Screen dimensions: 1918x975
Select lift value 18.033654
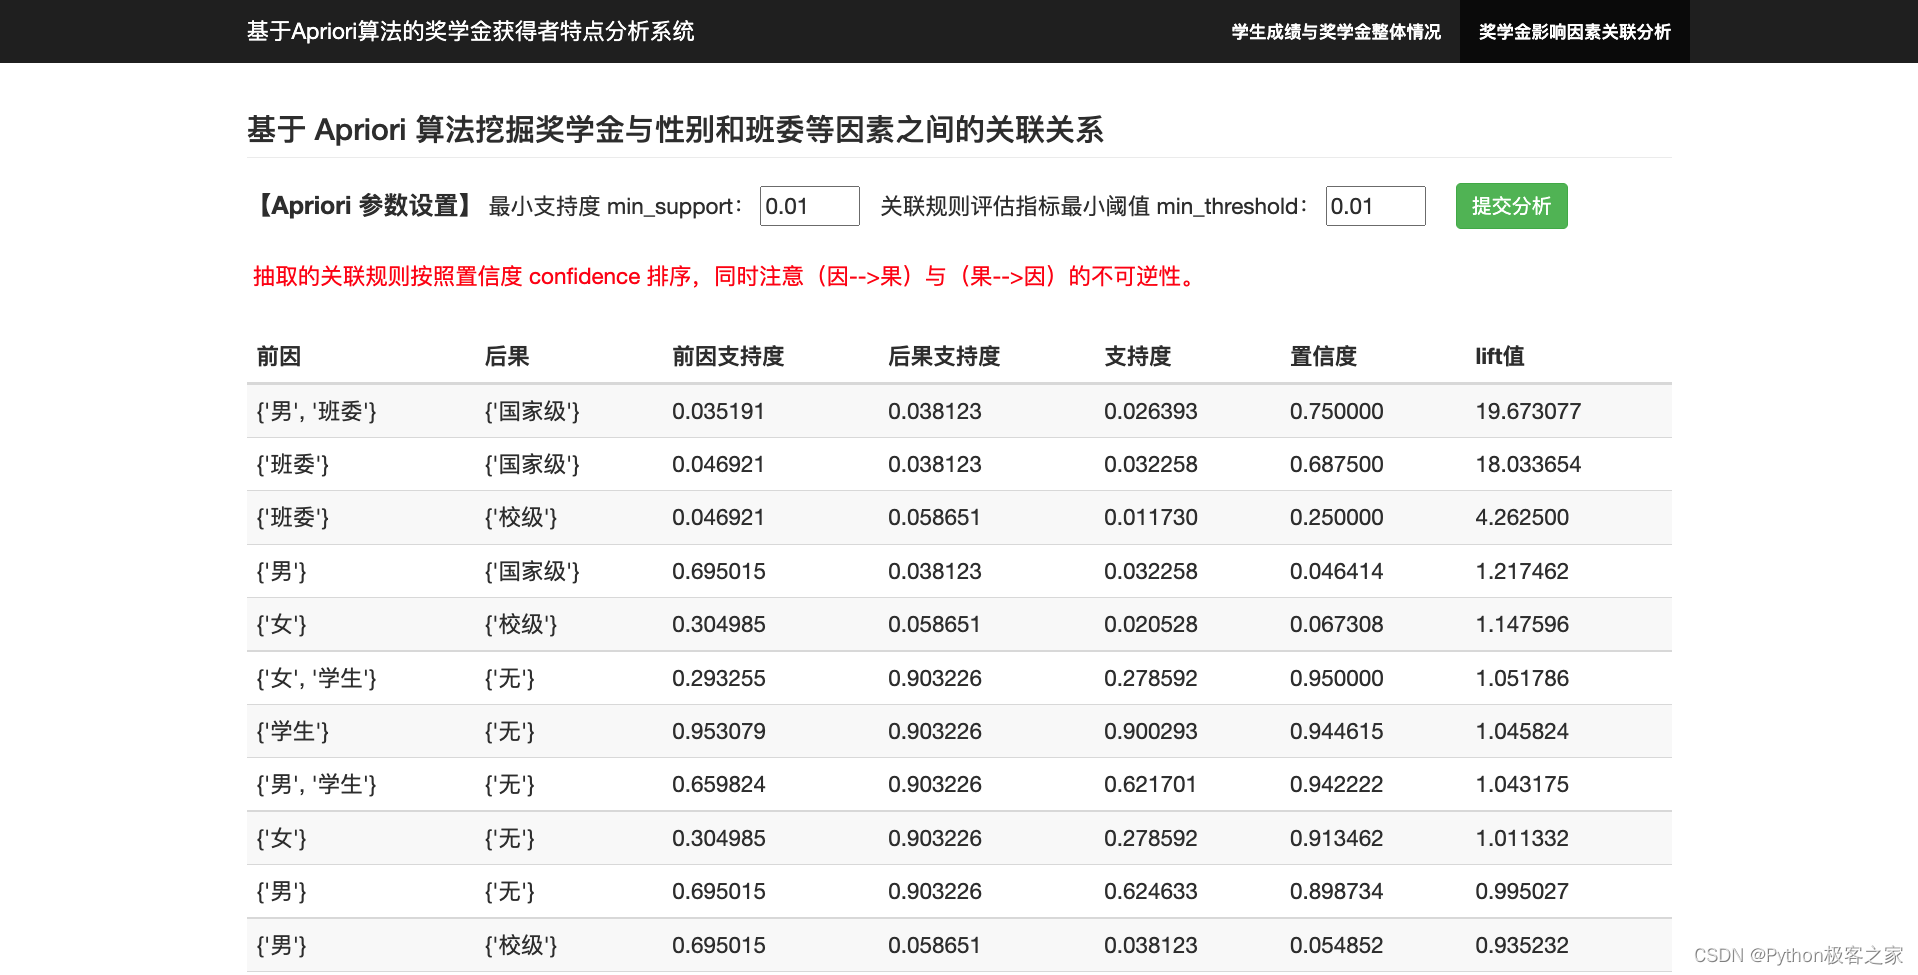point(1528,464)
